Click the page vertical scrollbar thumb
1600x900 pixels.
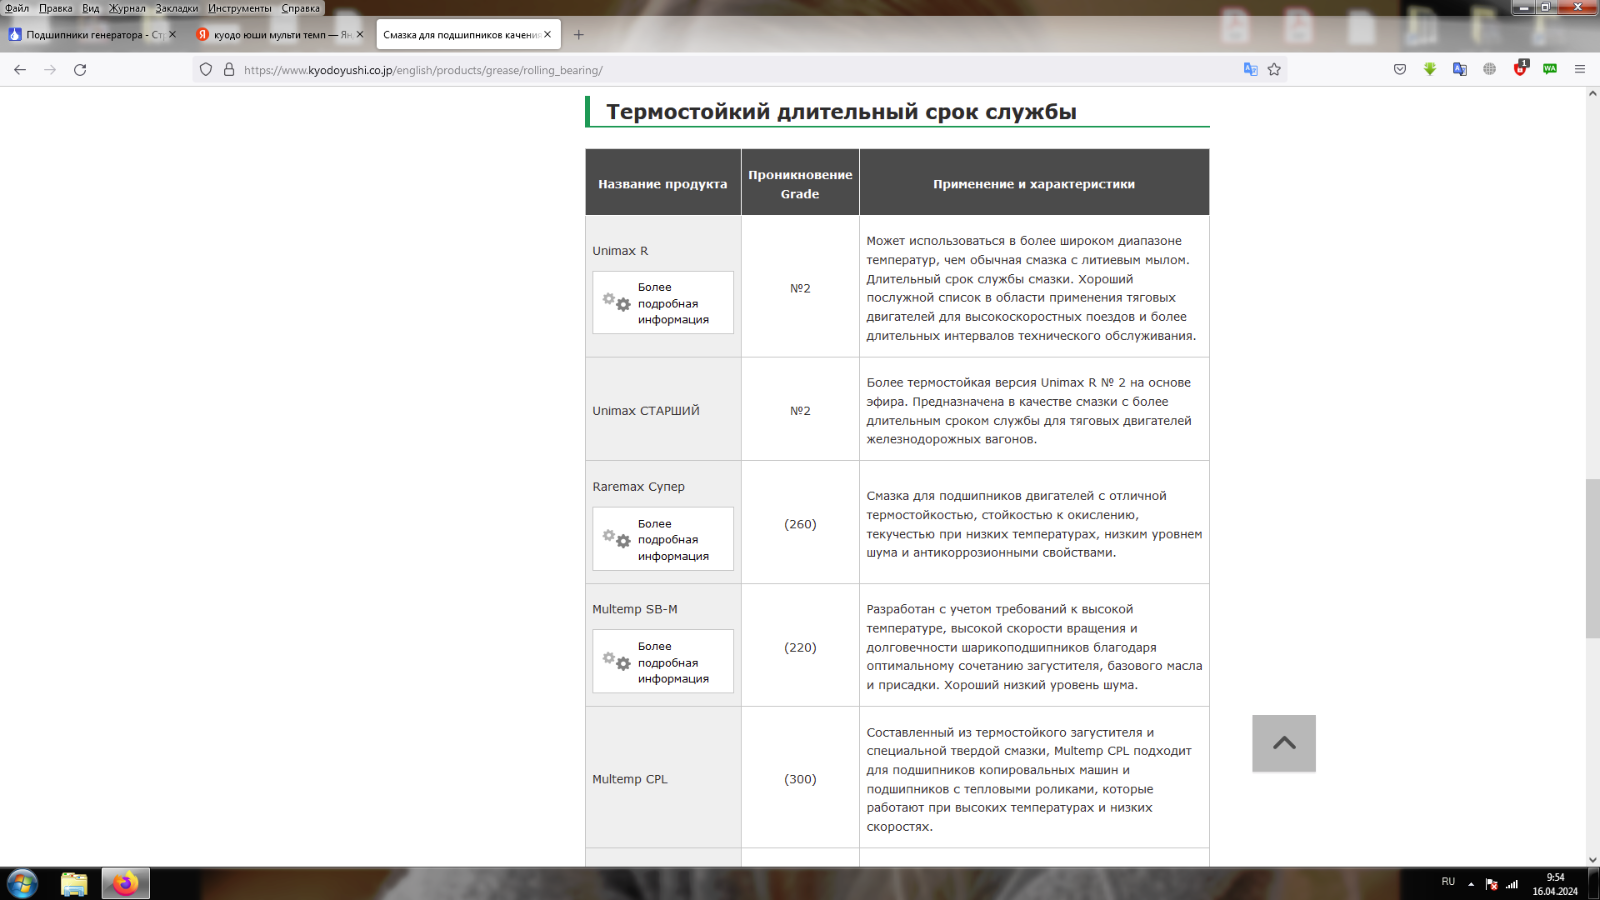[x=1592, y=559]
